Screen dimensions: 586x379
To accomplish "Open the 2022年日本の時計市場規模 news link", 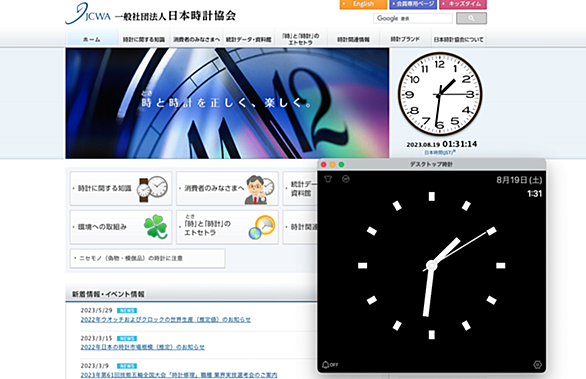I will coord(143,347).
